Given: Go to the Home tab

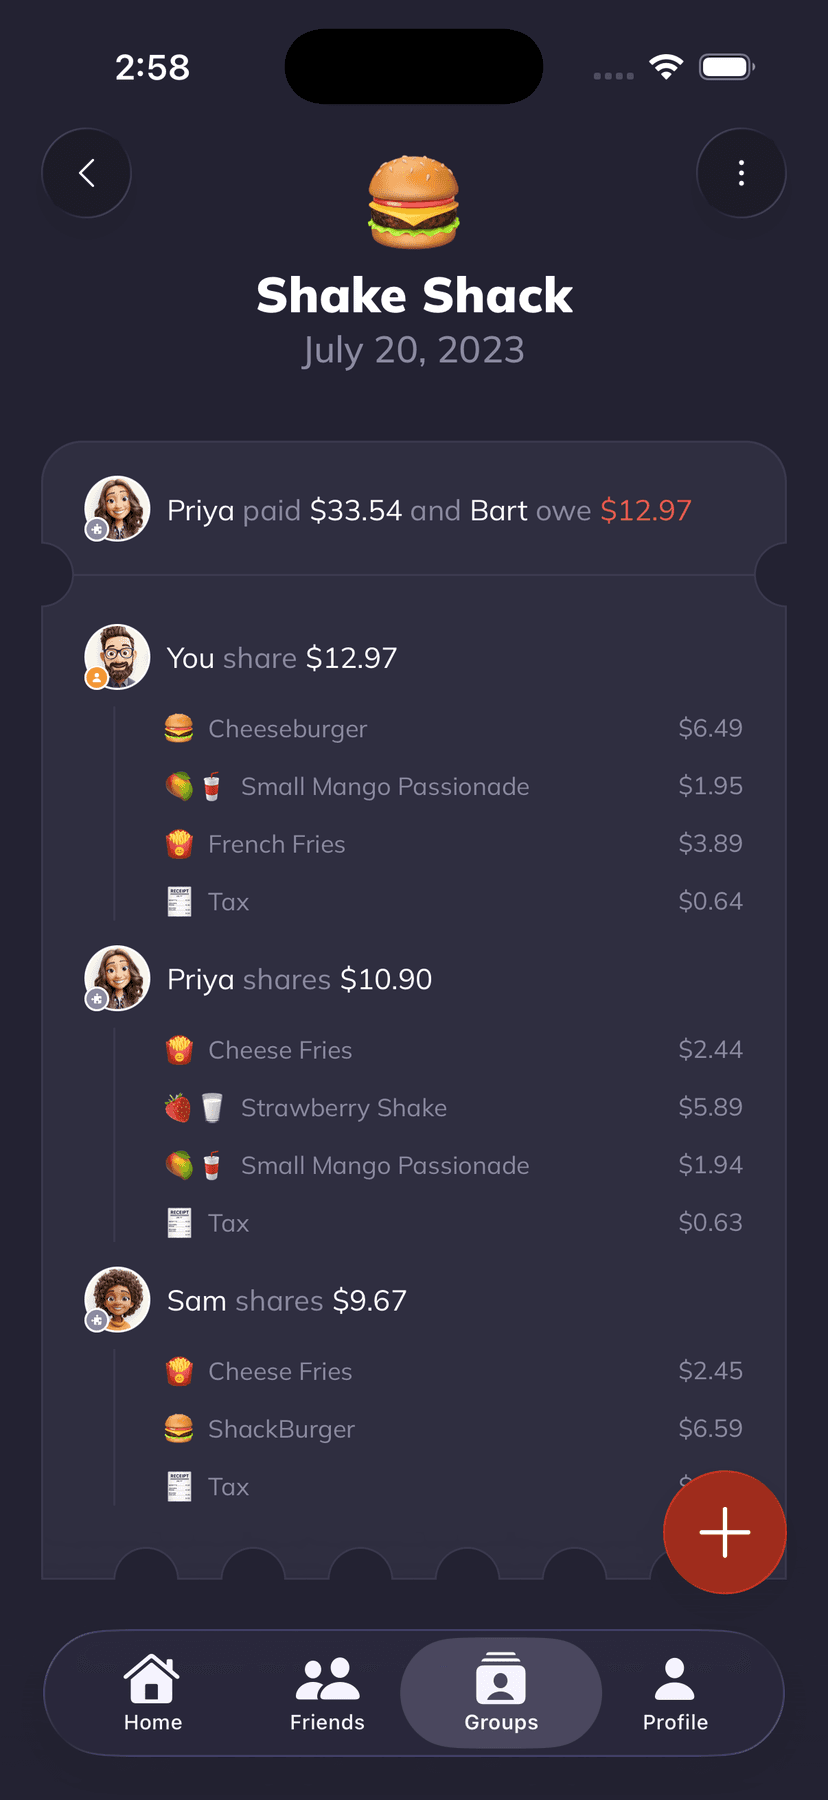Looking at the screenshot, I should tap(153, 1693).
